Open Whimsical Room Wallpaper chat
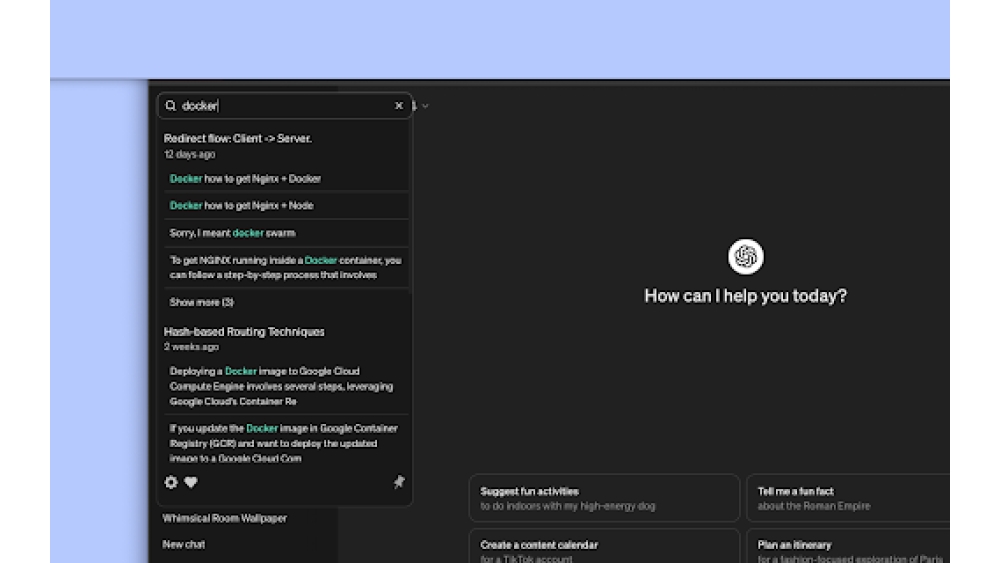The width and height of the screenshot is (1000, 563). pyautogui.click(x=224, y=518)
